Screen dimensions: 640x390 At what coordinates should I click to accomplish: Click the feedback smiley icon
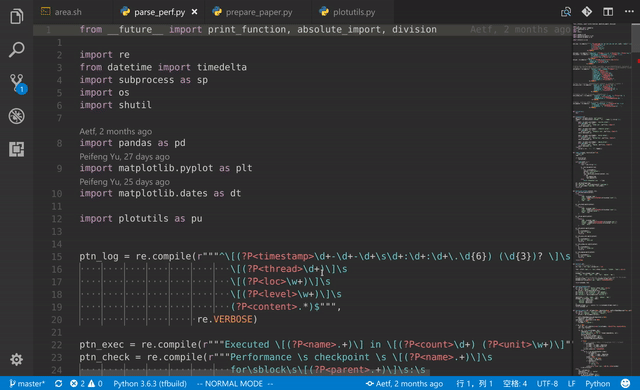click(x=625, y=383)
